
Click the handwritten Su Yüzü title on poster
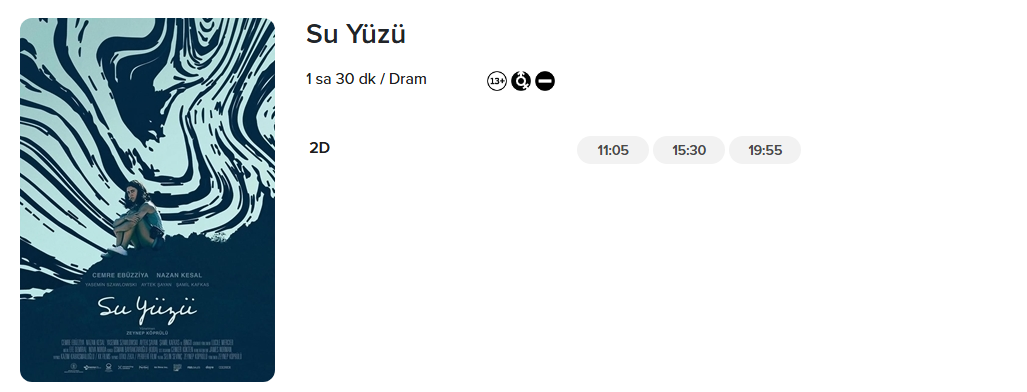click(147, 308)
